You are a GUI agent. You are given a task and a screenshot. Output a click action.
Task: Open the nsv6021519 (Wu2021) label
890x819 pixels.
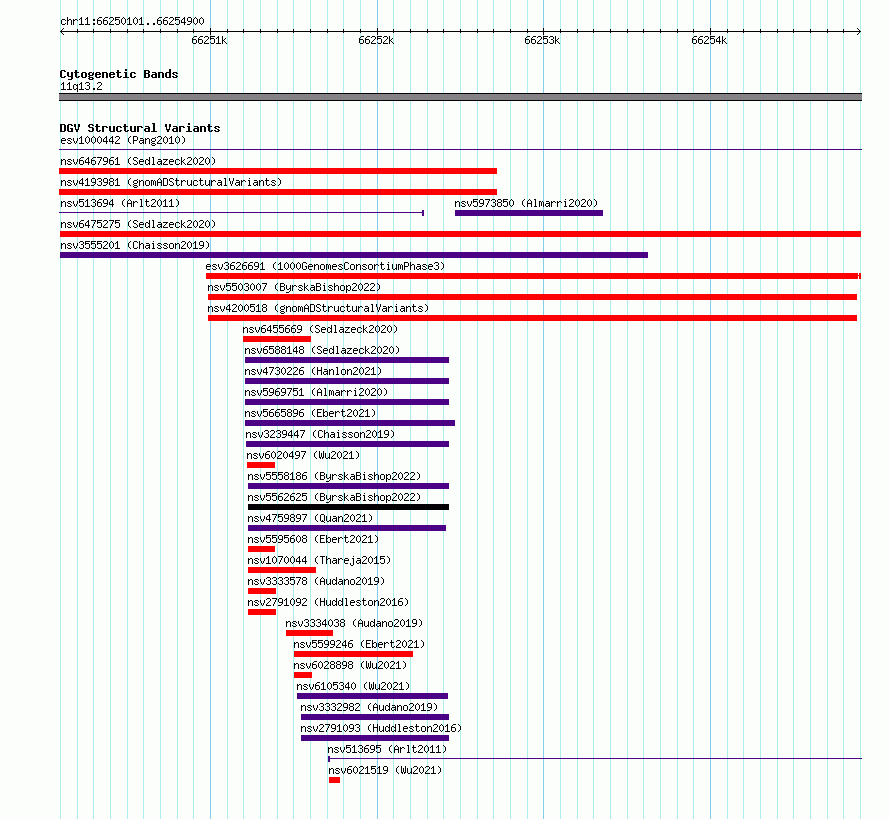point(385,770)
